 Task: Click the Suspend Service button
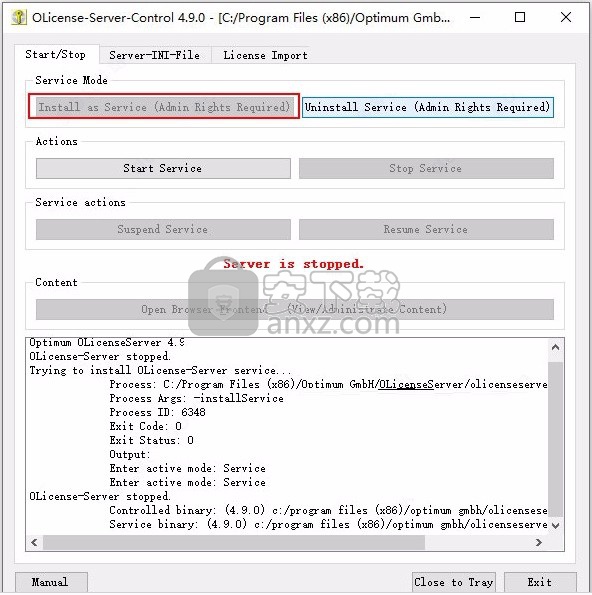tap(163, 230)
